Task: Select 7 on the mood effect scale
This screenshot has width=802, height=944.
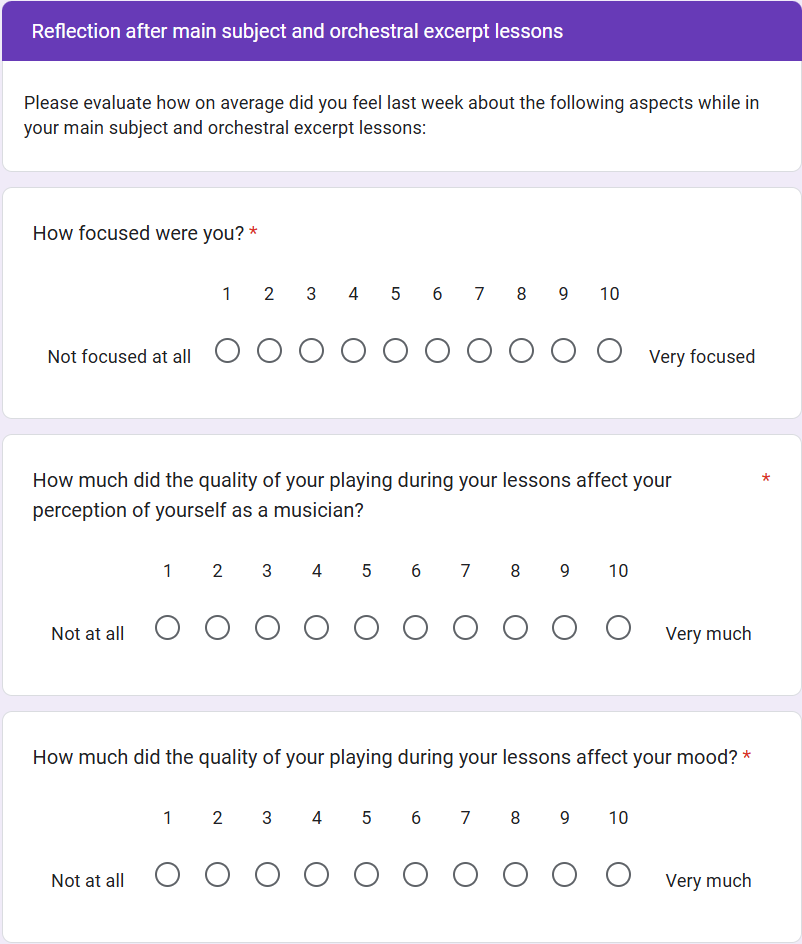Action: point(465,875)
